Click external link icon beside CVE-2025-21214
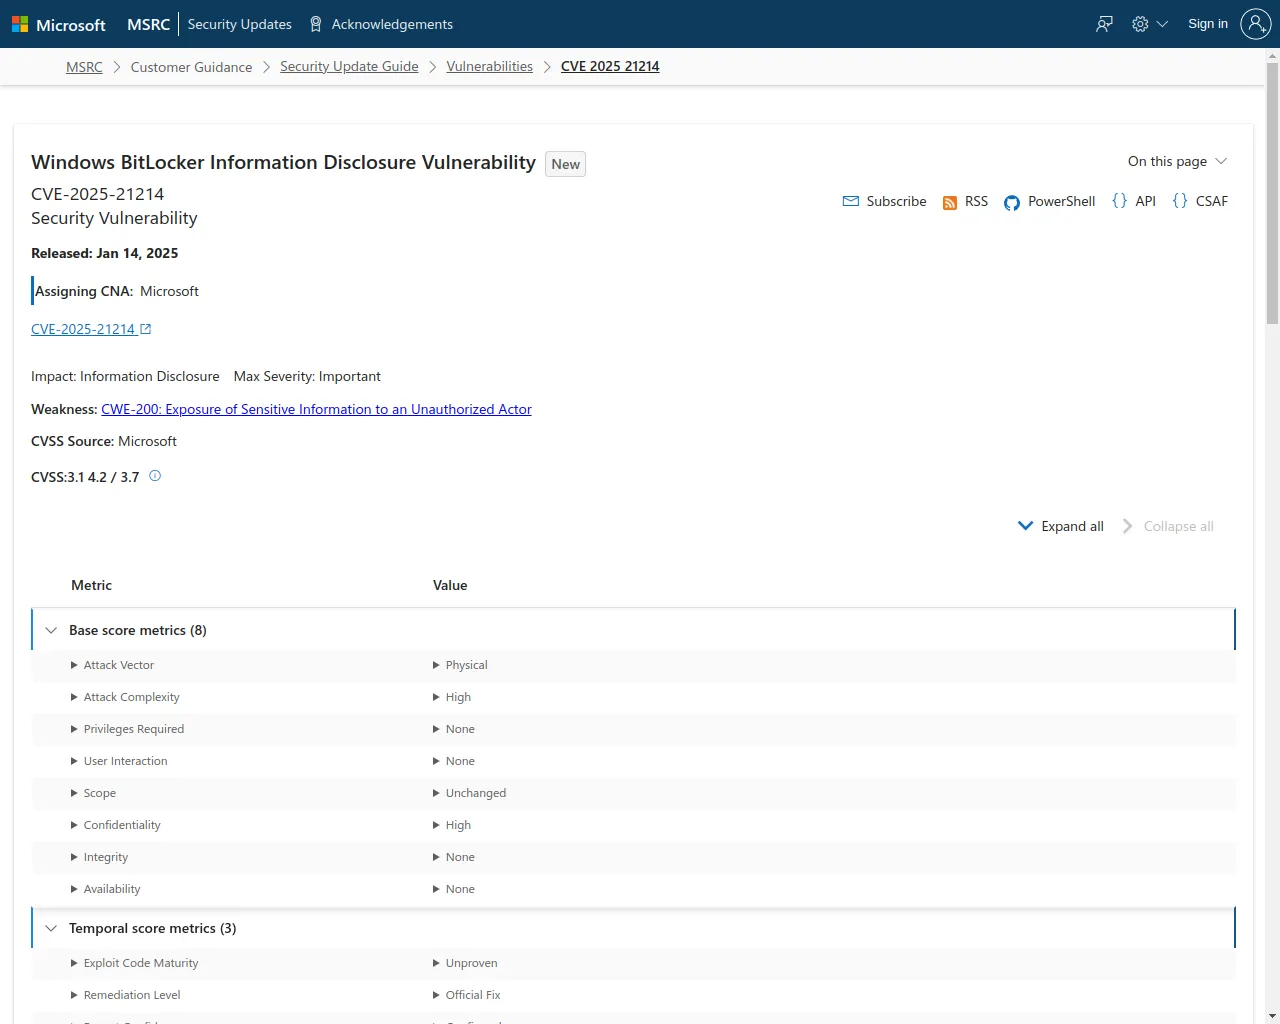Image resolution: width=1280 pixels, height=1024 pixels. coord(146,329)
